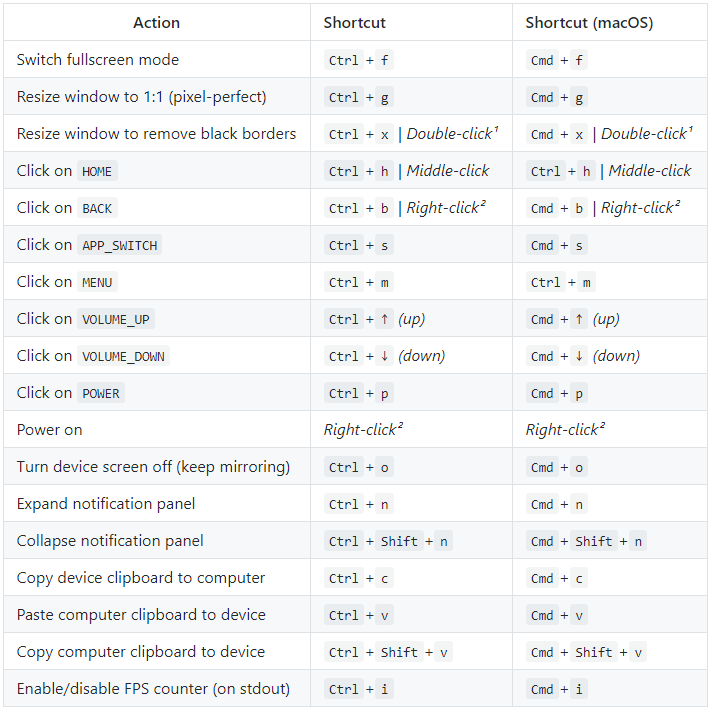711x710 pixels.
Task: Click the "Action" column header
Action: point(157,22)
